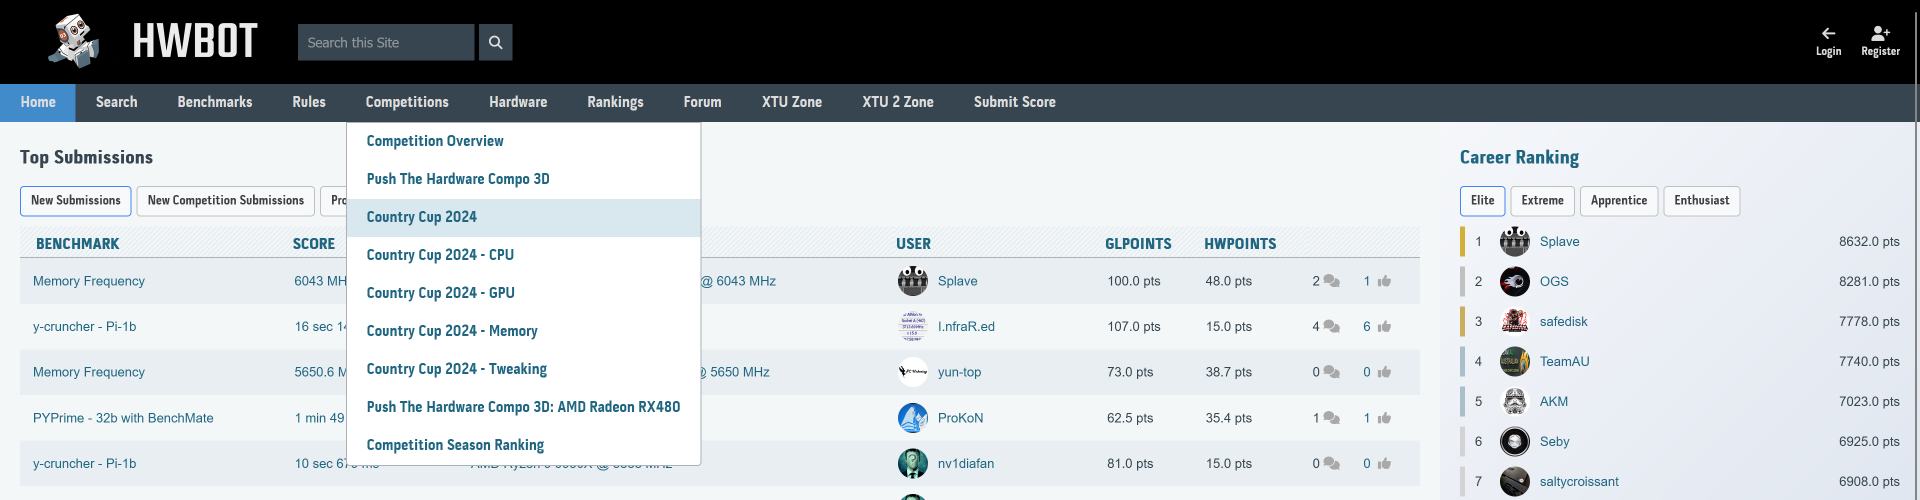Click the Register user icon

(1880, 33)
